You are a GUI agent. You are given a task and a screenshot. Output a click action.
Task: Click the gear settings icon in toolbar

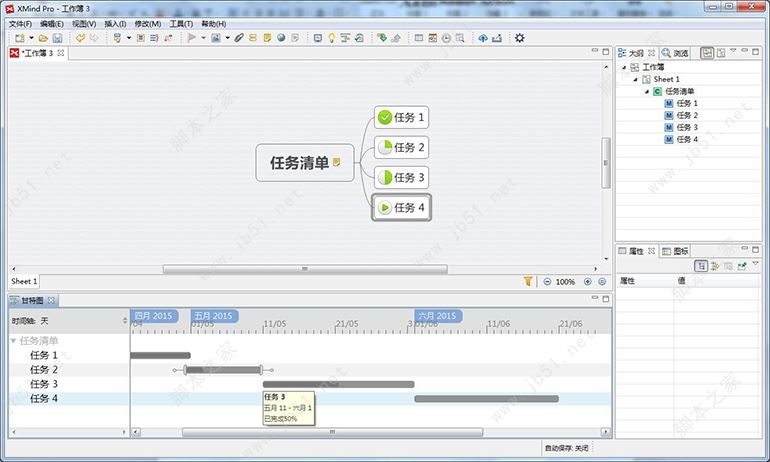point(520,38)
